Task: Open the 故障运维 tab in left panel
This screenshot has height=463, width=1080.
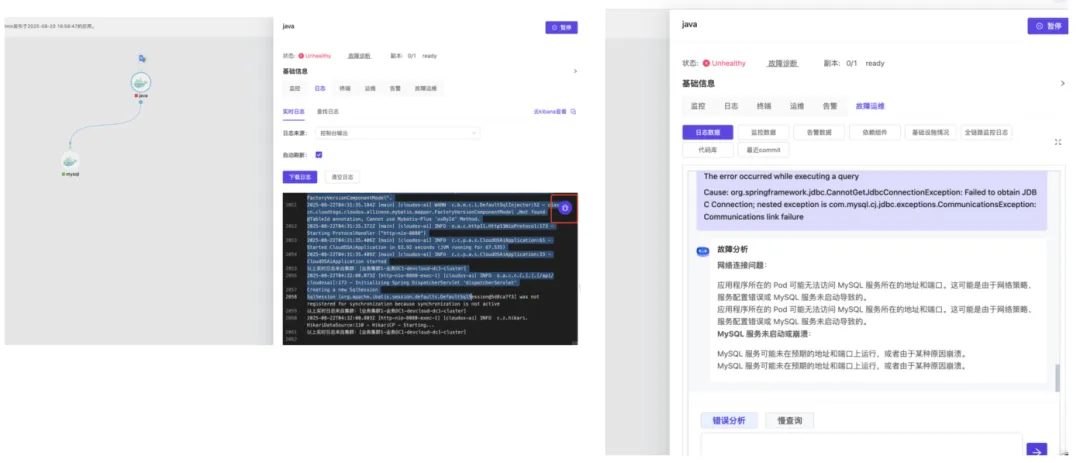Action: point(425,88)
